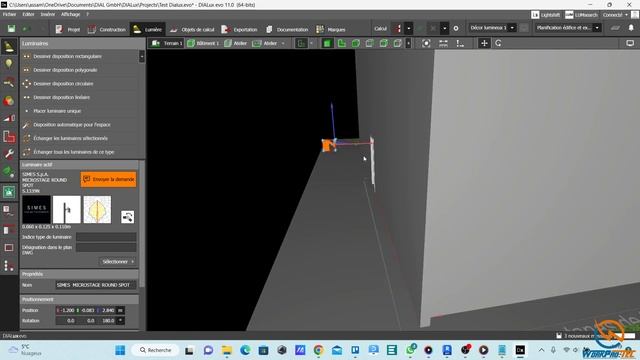Screen dimensions: 640x360
Task: Select the emergency lighting tool in sidebar
Action: point(9,192)
